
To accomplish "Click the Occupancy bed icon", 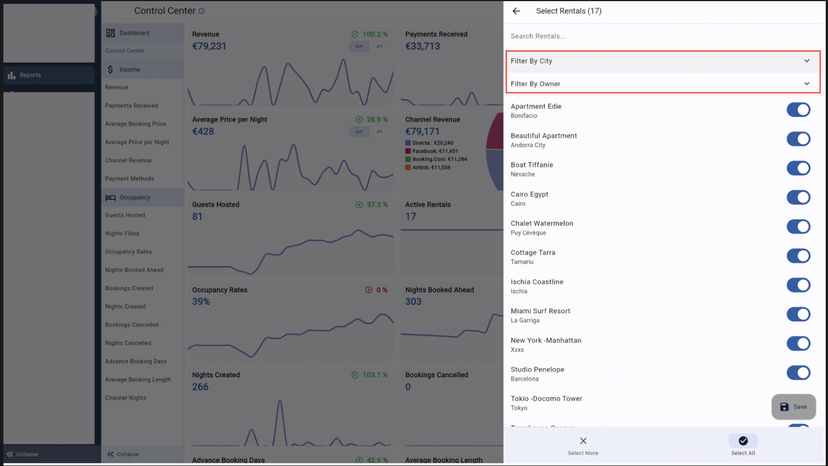I will click(111, 198).
